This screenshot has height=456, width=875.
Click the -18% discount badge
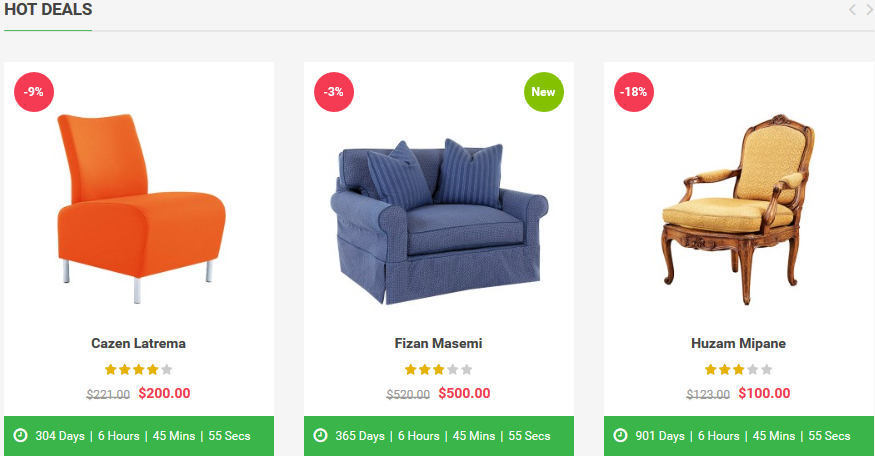click(x=634, y=92)
